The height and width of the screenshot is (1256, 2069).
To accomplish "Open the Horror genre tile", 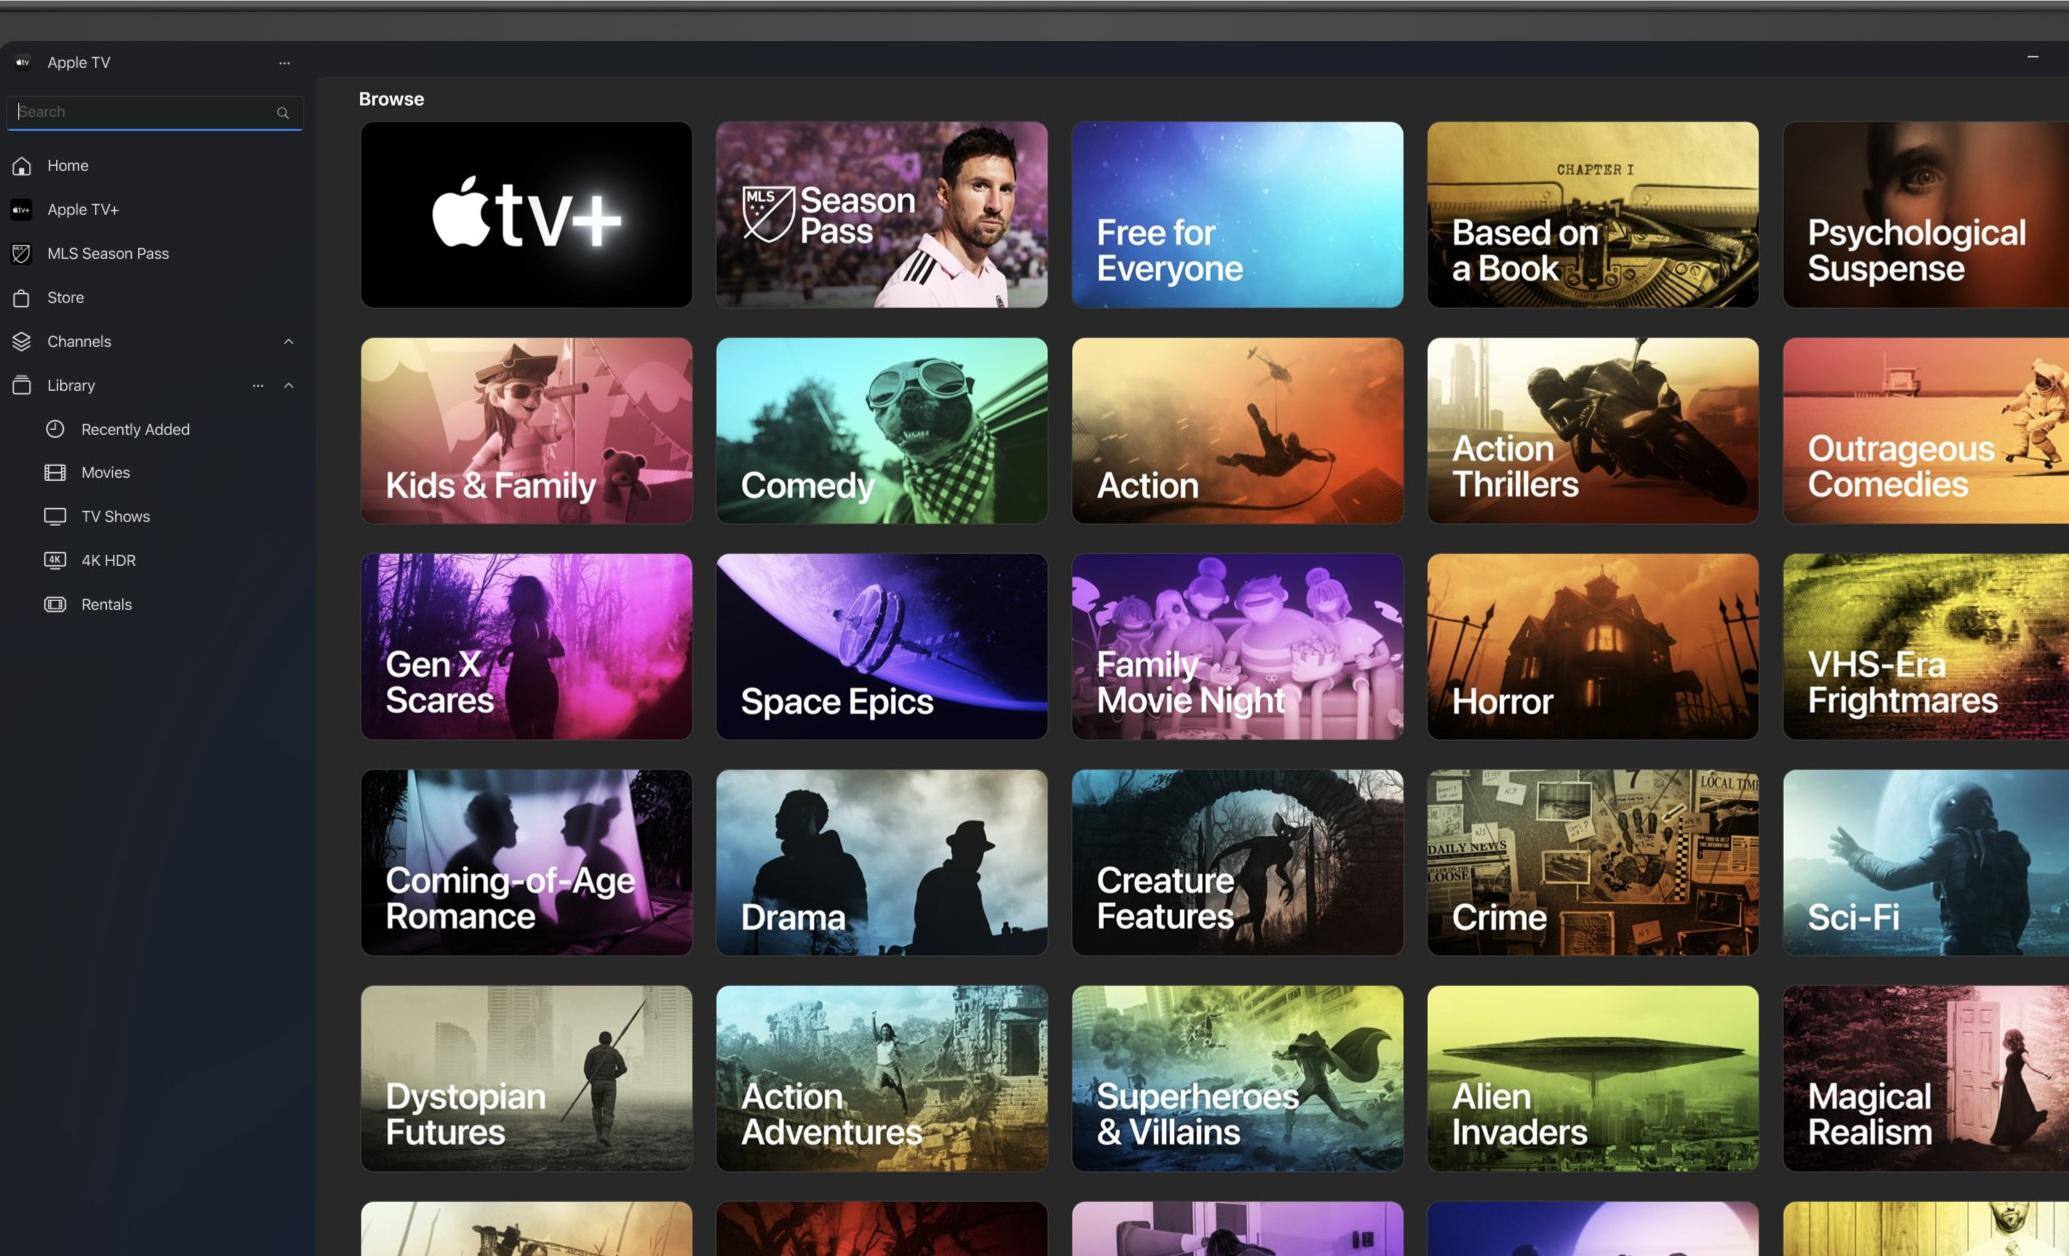I will (1592, 647).
